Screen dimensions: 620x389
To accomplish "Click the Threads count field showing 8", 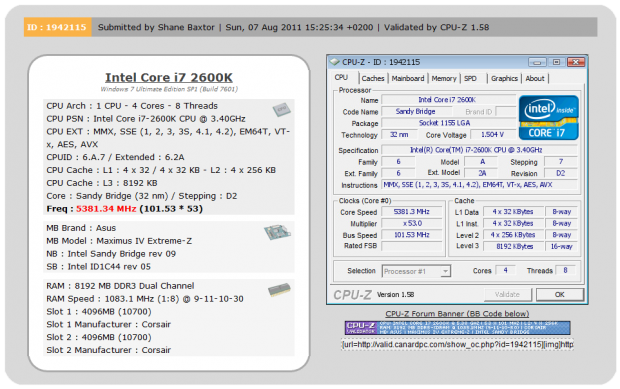I will (565, 270).
